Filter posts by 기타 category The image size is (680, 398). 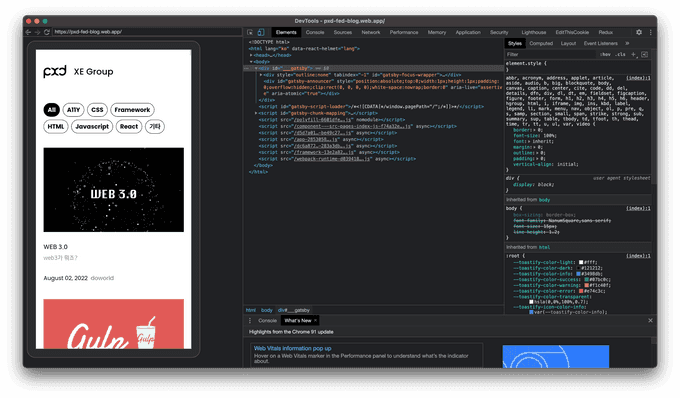(155, 127)
